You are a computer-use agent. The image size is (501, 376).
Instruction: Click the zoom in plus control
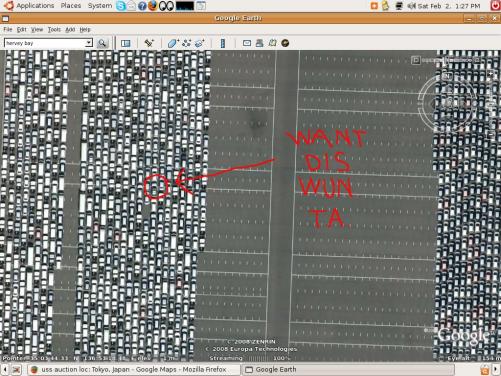pyautogui.click(x=490, y=74)
